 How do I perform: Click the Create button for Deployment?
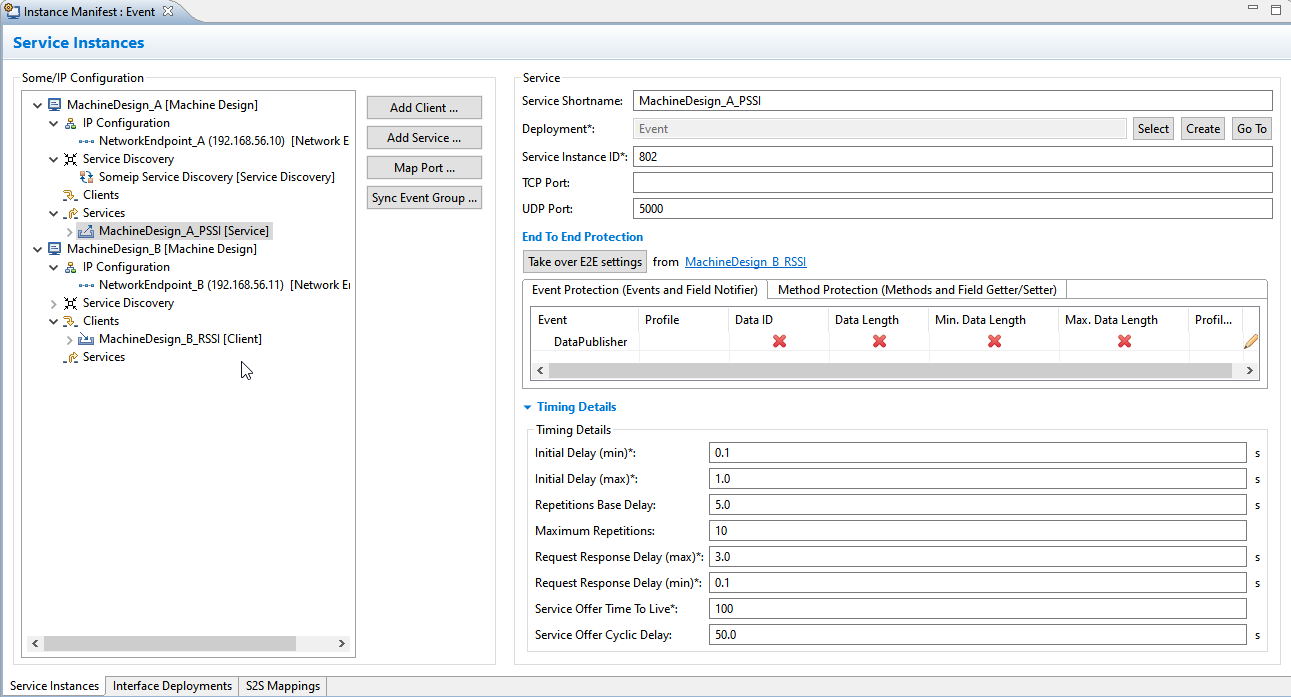point(1203,129)
